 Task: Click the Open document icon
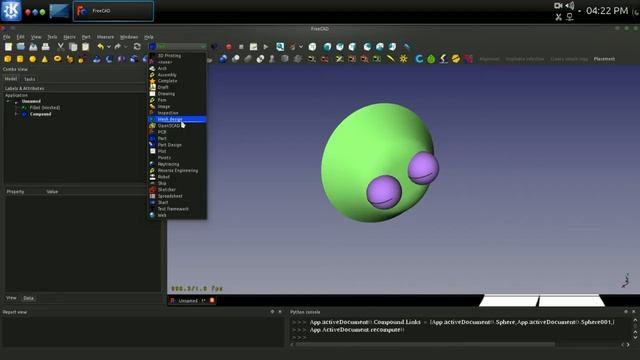pos(20,47)
